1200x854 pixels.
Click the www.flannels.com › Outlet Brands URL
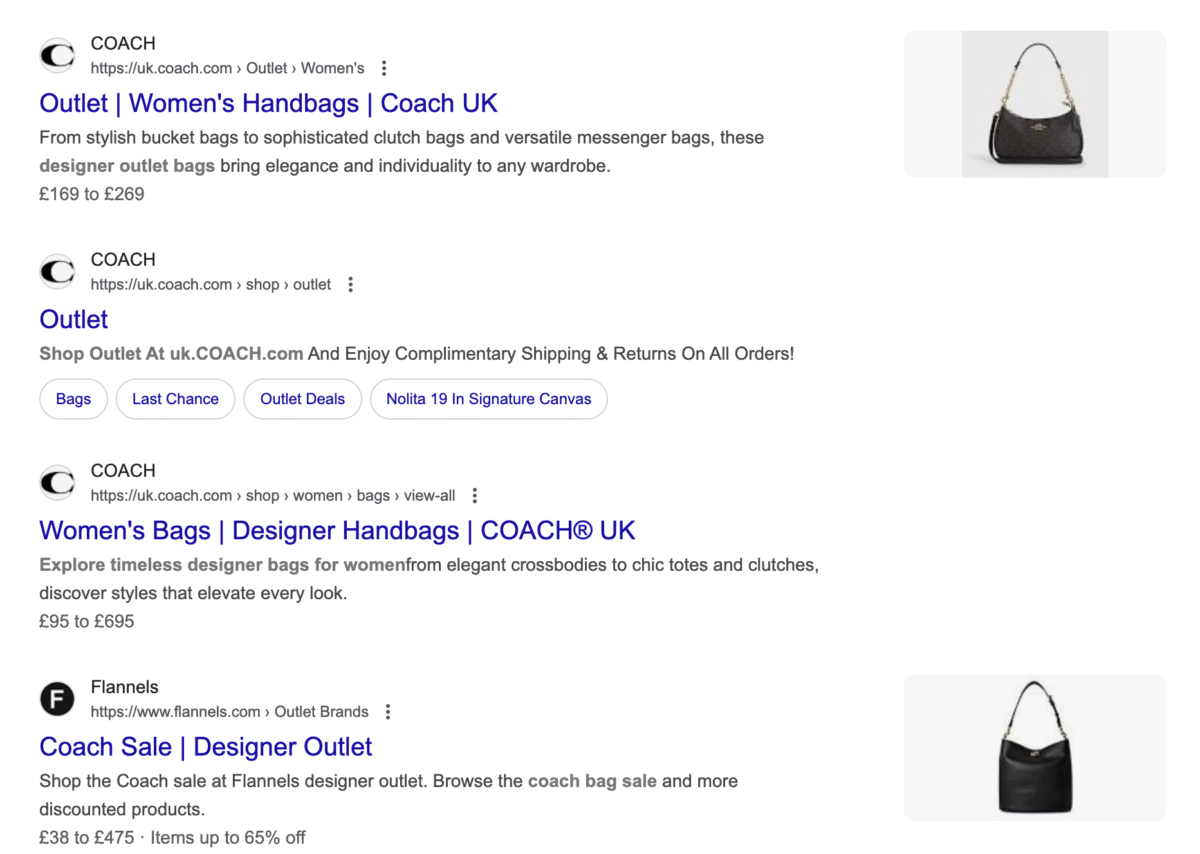[229, 712]
